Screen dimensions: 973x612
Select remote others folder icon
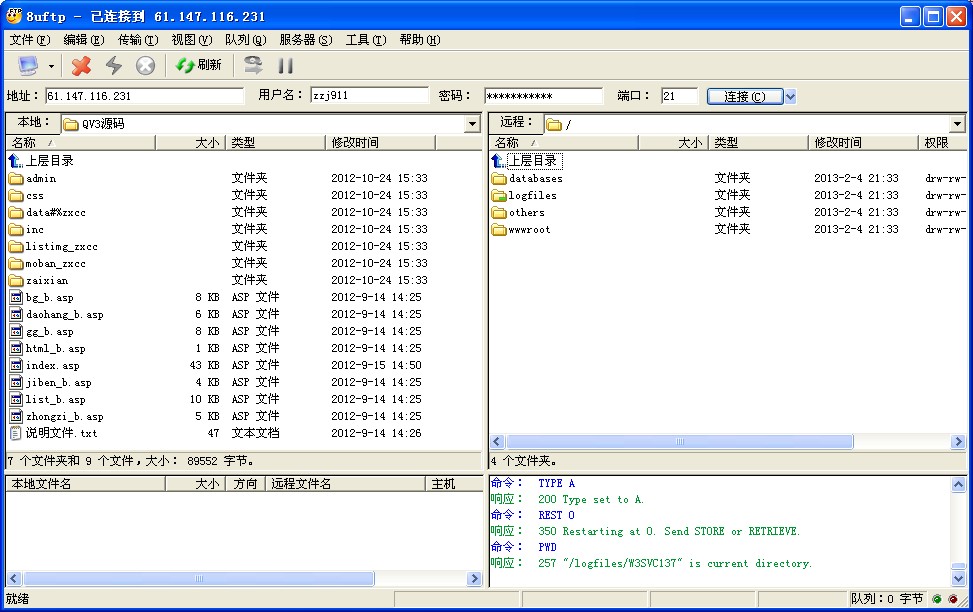(x=499, y=212)
